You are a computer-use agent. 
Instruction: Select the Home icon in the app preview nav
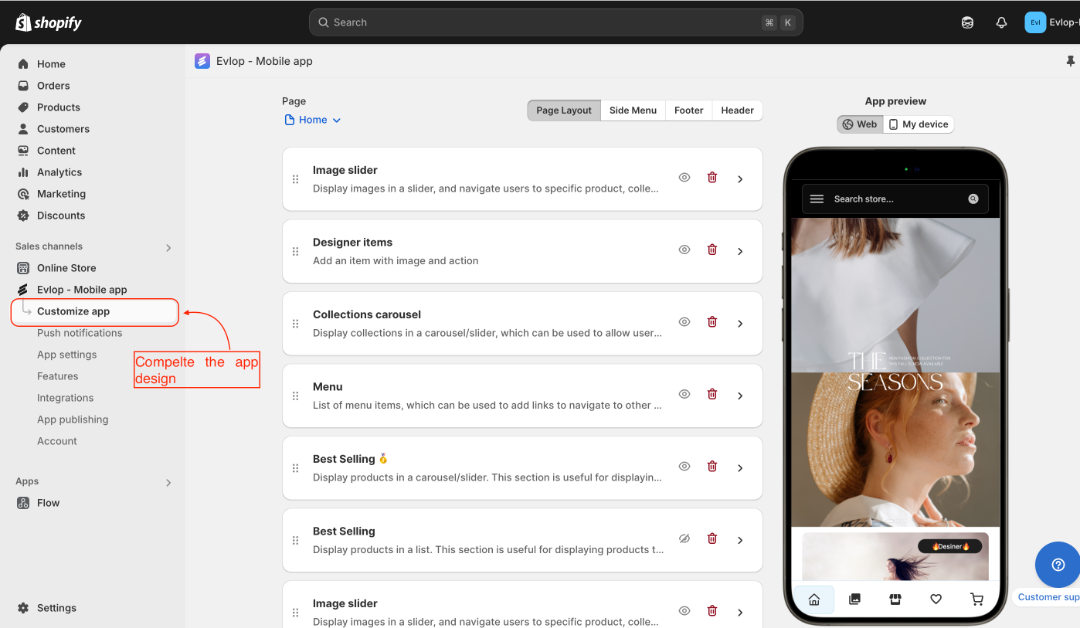(x=814, y=598)
